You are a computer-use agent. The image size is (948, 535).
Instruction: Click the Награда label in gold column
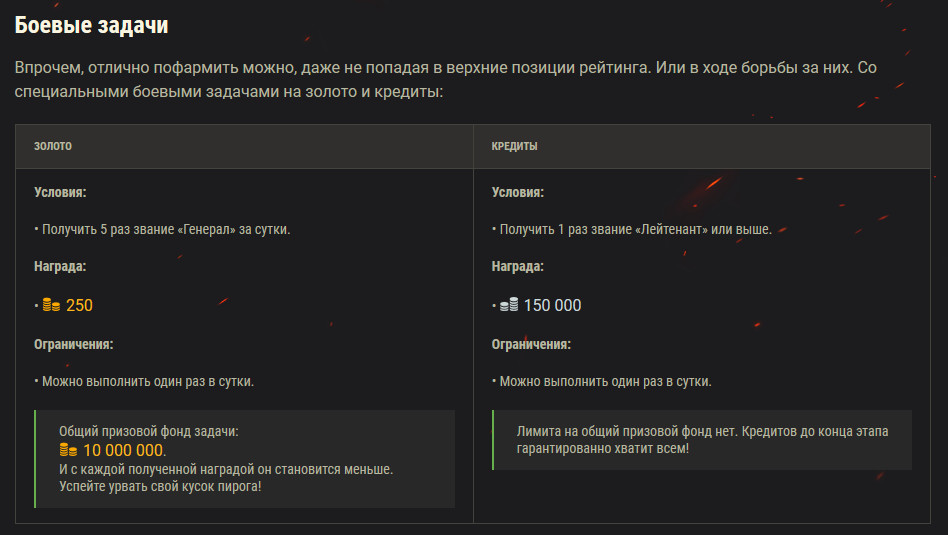coord(60,266)
